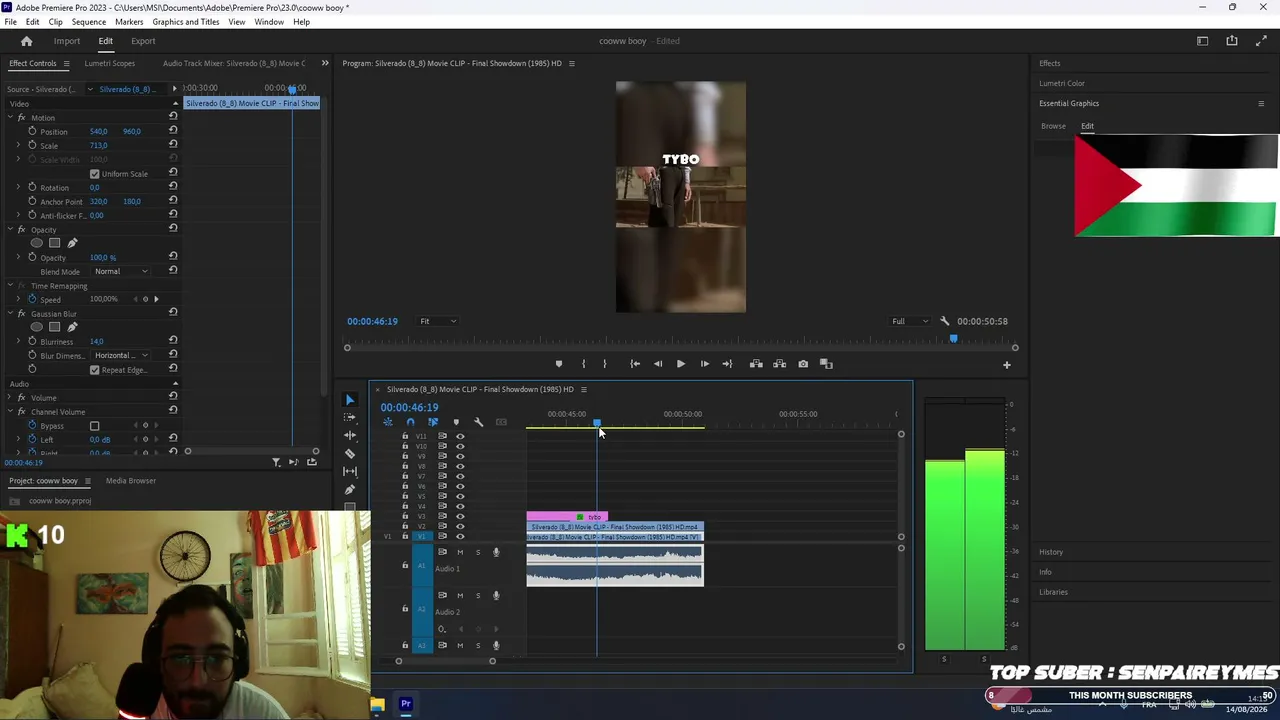Click the Captions track options CC icon

point(501,422)
